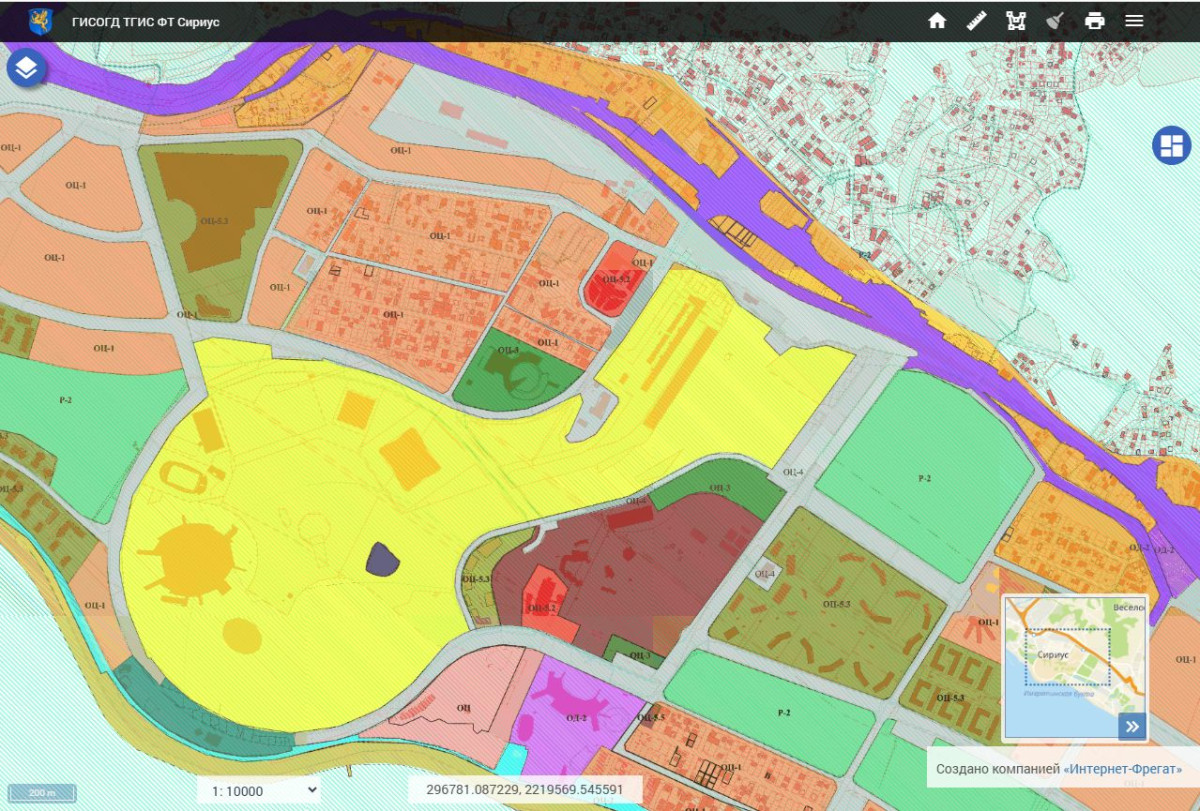This screenshot has height=811, width=1200.
Task: Select the dark purple shape in yellow zone
Action: pos(382,560)
